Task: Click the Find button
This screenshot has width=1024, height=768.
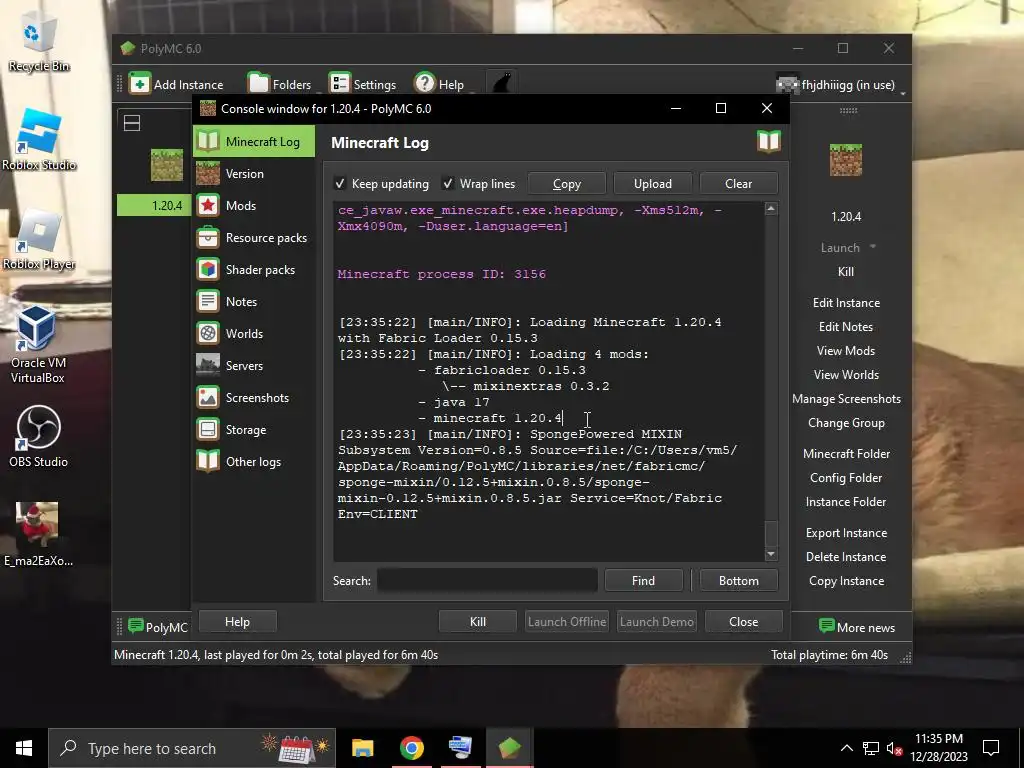Action: coord(643,581)
